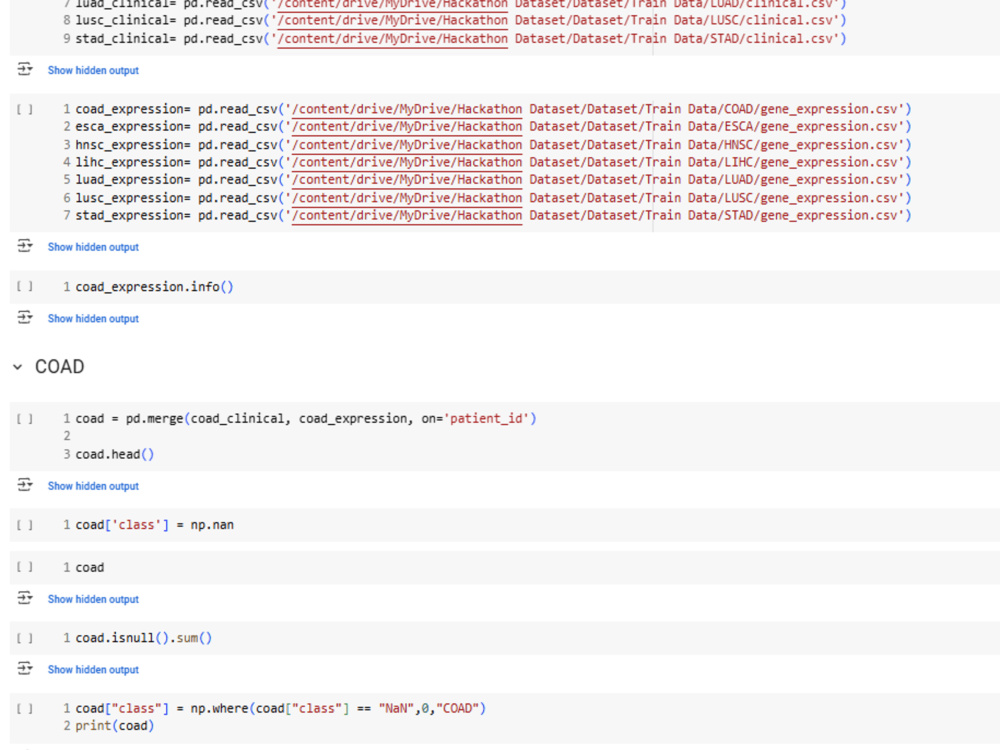Click the np.where code line with "COAD"

coord(281,708)
